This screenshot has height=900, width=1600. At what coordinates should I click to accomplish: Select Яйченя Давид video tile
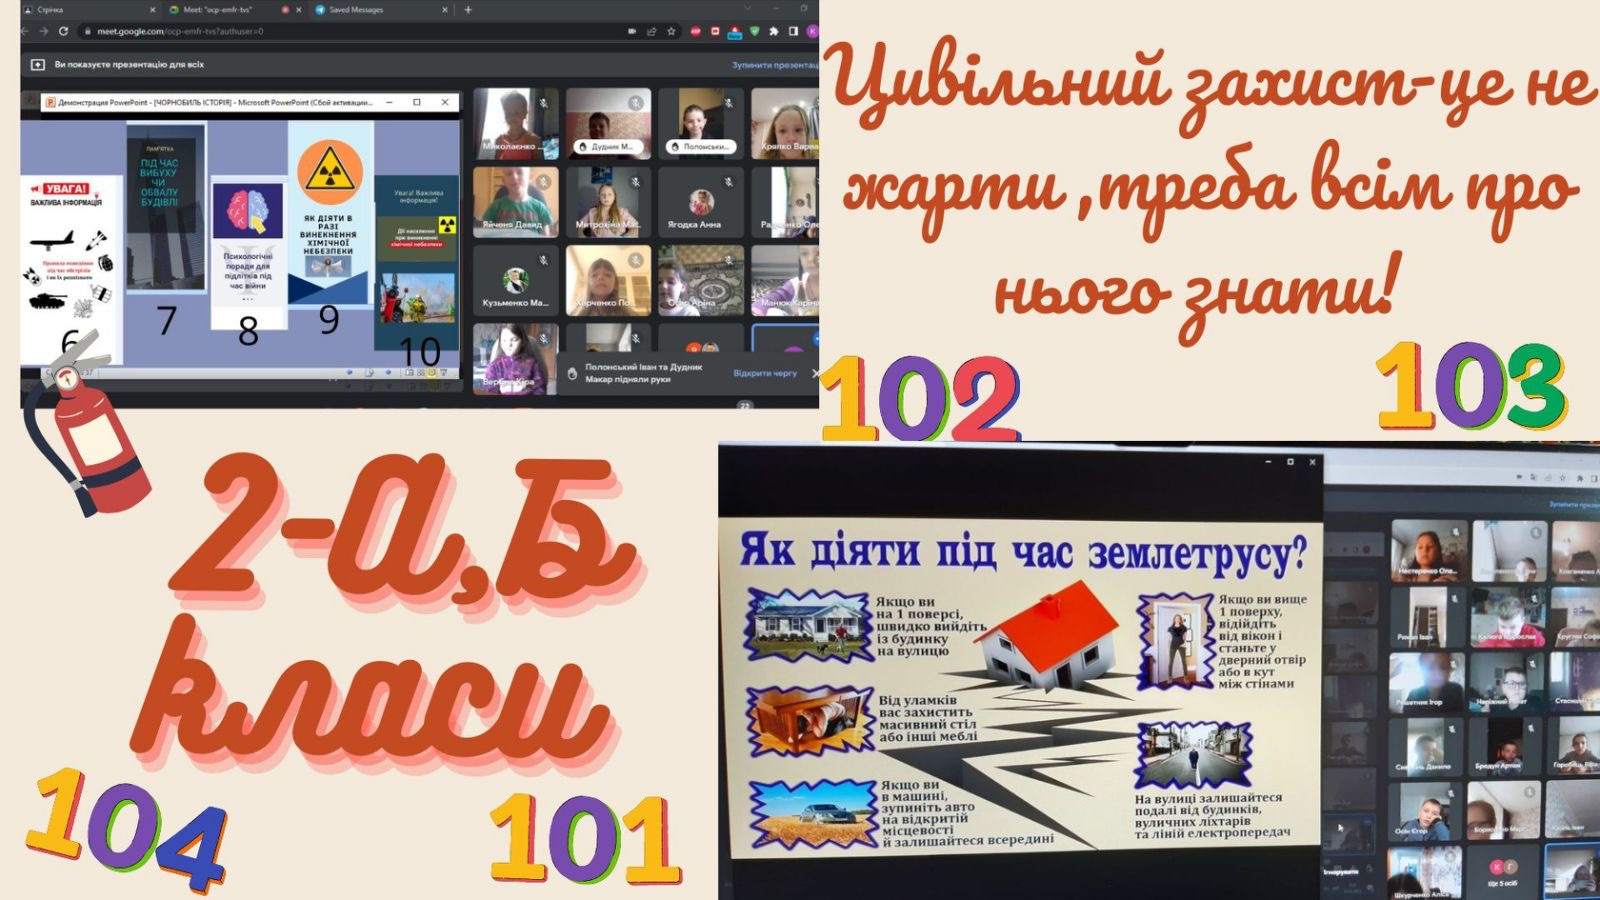click(x=515, y=203)
